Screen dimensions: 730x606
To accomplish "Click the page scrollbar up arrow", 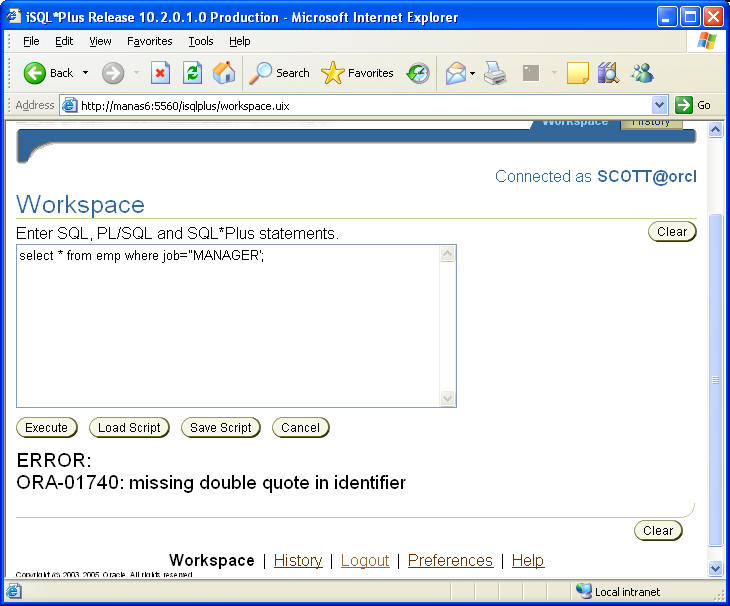I will point(715,129).
